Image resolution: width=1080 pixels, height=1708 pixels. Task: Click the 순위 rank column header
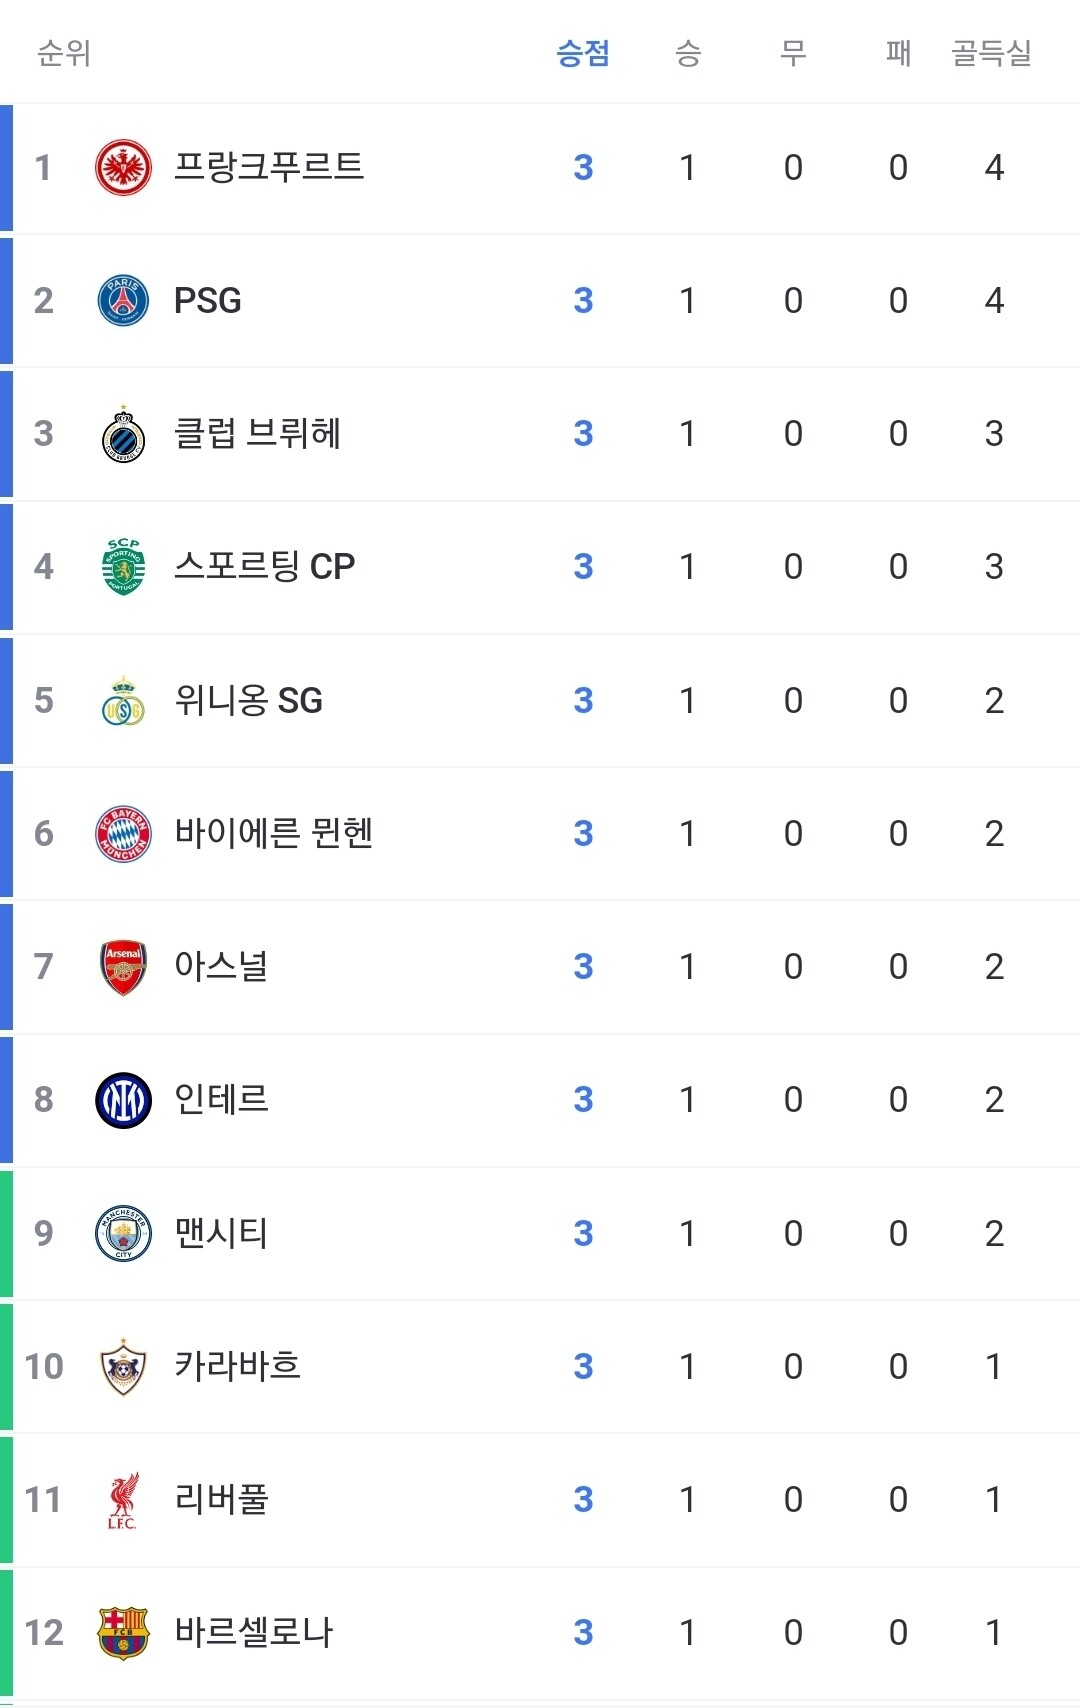tap(64, 53)
